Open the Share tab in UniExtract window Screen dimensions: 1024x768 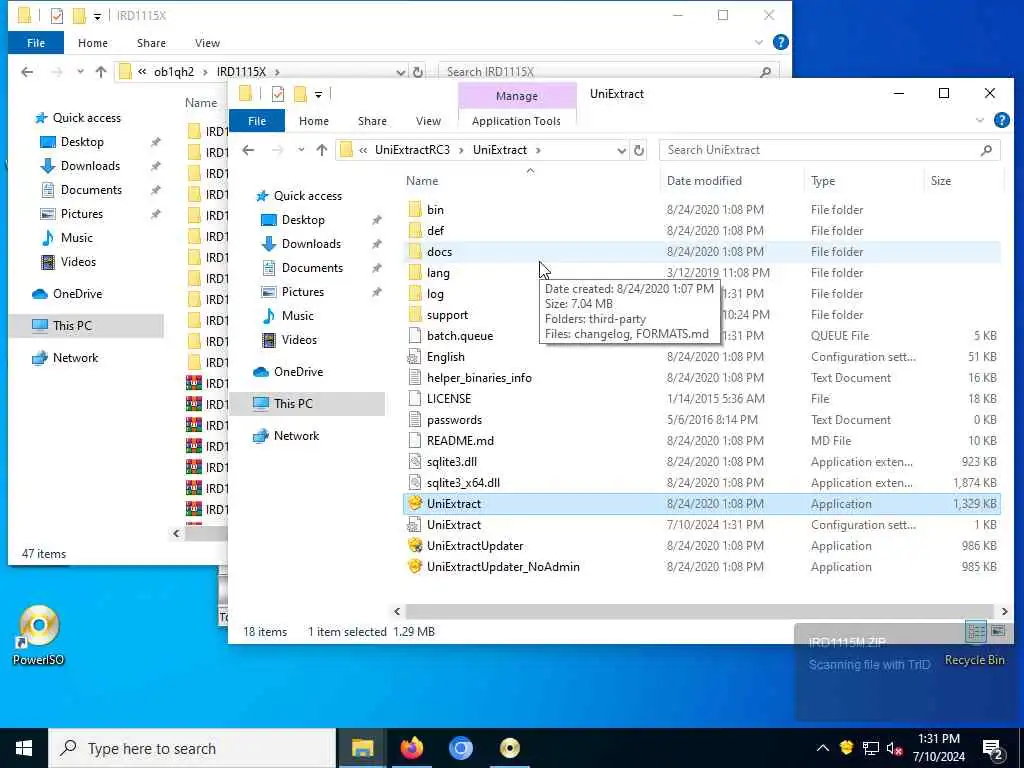(x=372, y=121)
